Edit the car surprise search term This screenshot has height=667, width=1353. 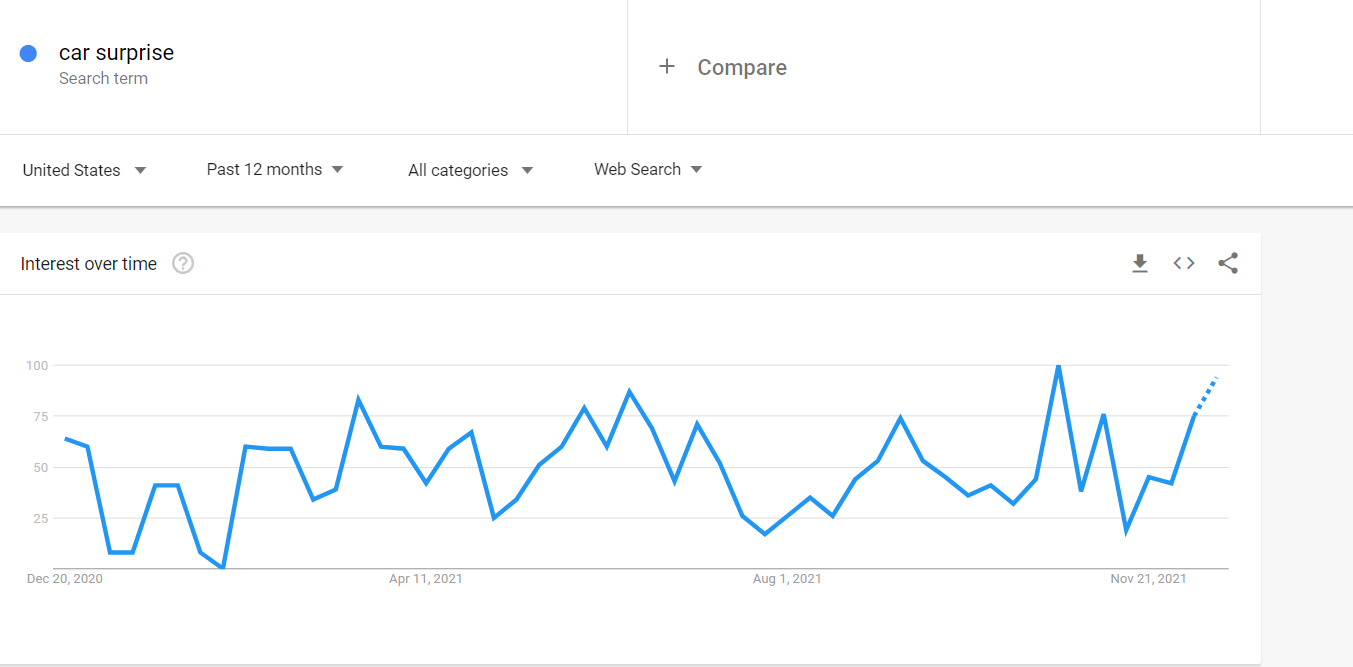click(x=116, y=53)
